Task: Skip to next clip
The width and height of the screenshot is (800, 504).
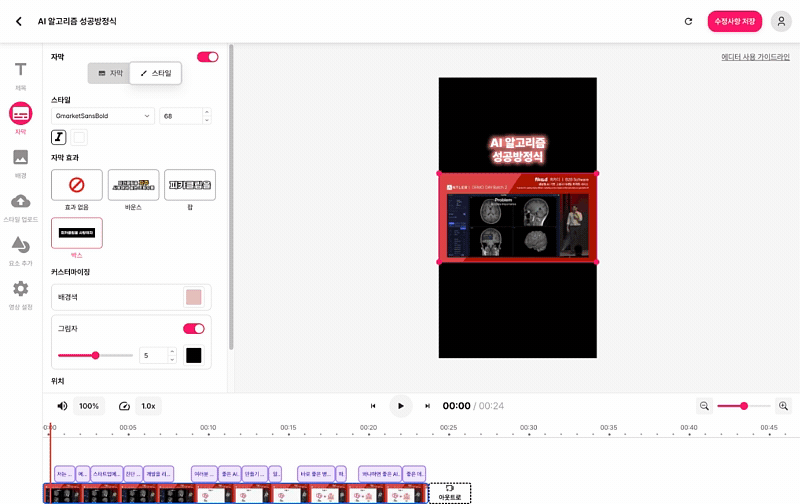Action: (428, 406)
